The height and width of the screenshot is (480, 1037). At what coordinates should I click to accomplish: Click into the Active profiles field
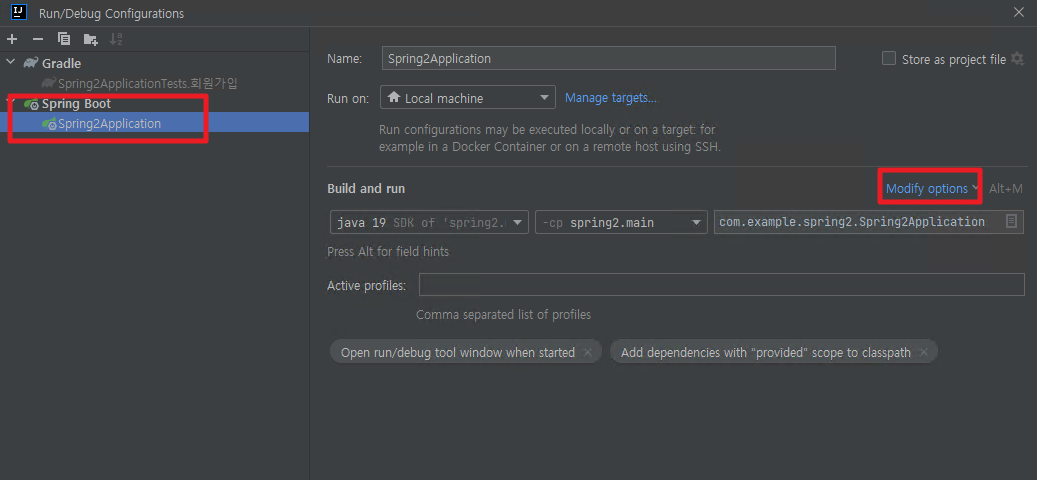pos(722,284)
